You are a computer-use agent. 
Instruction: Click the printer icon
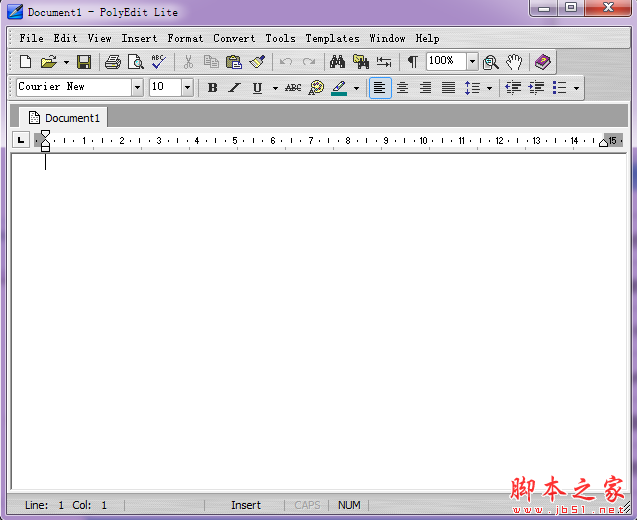pyautogui.click(x=113, y=62)
